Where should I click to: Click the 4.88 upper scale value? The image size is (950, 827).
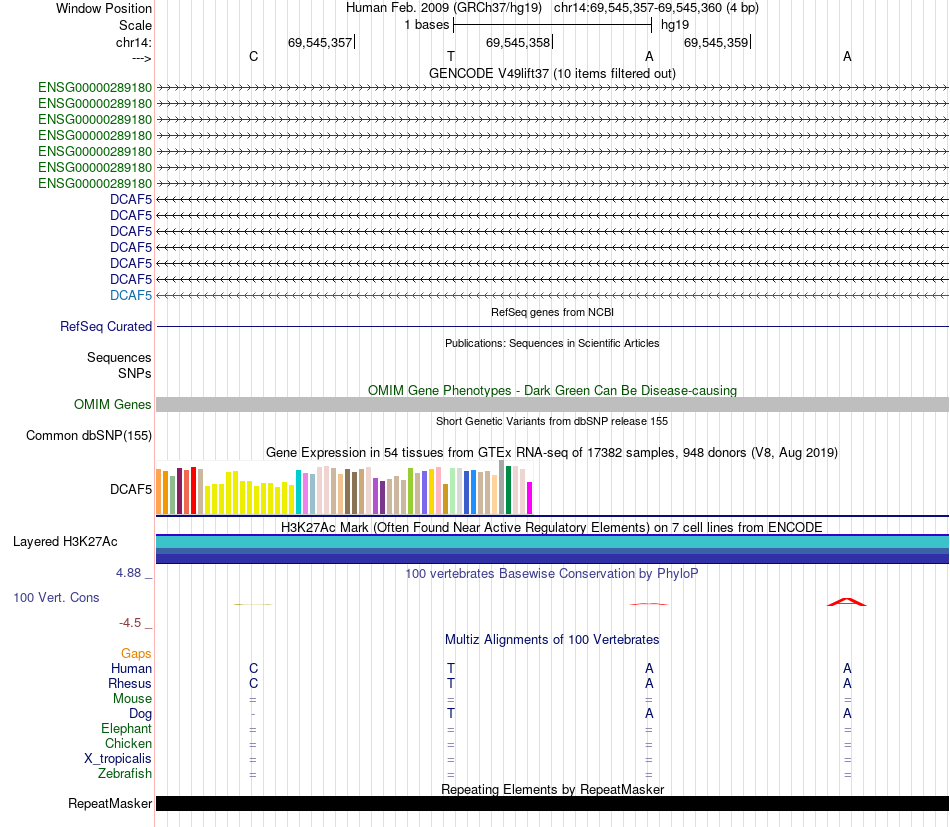point(128,573)
